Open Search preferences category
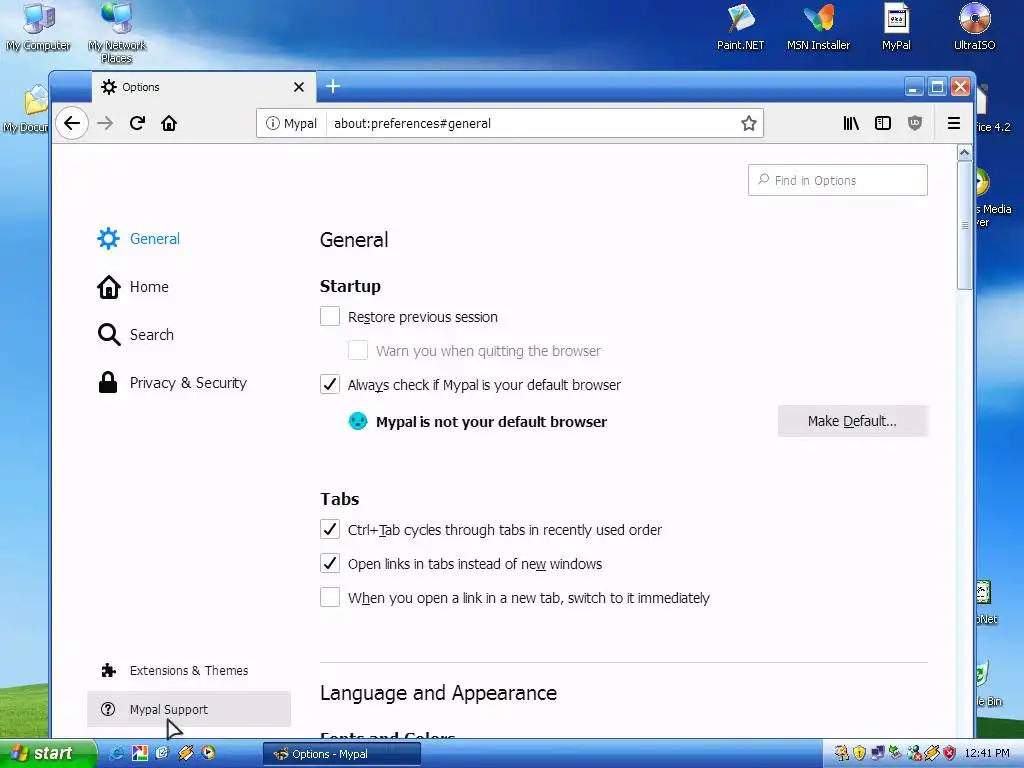The image size is (1024, 768). (x=136, y=334)
